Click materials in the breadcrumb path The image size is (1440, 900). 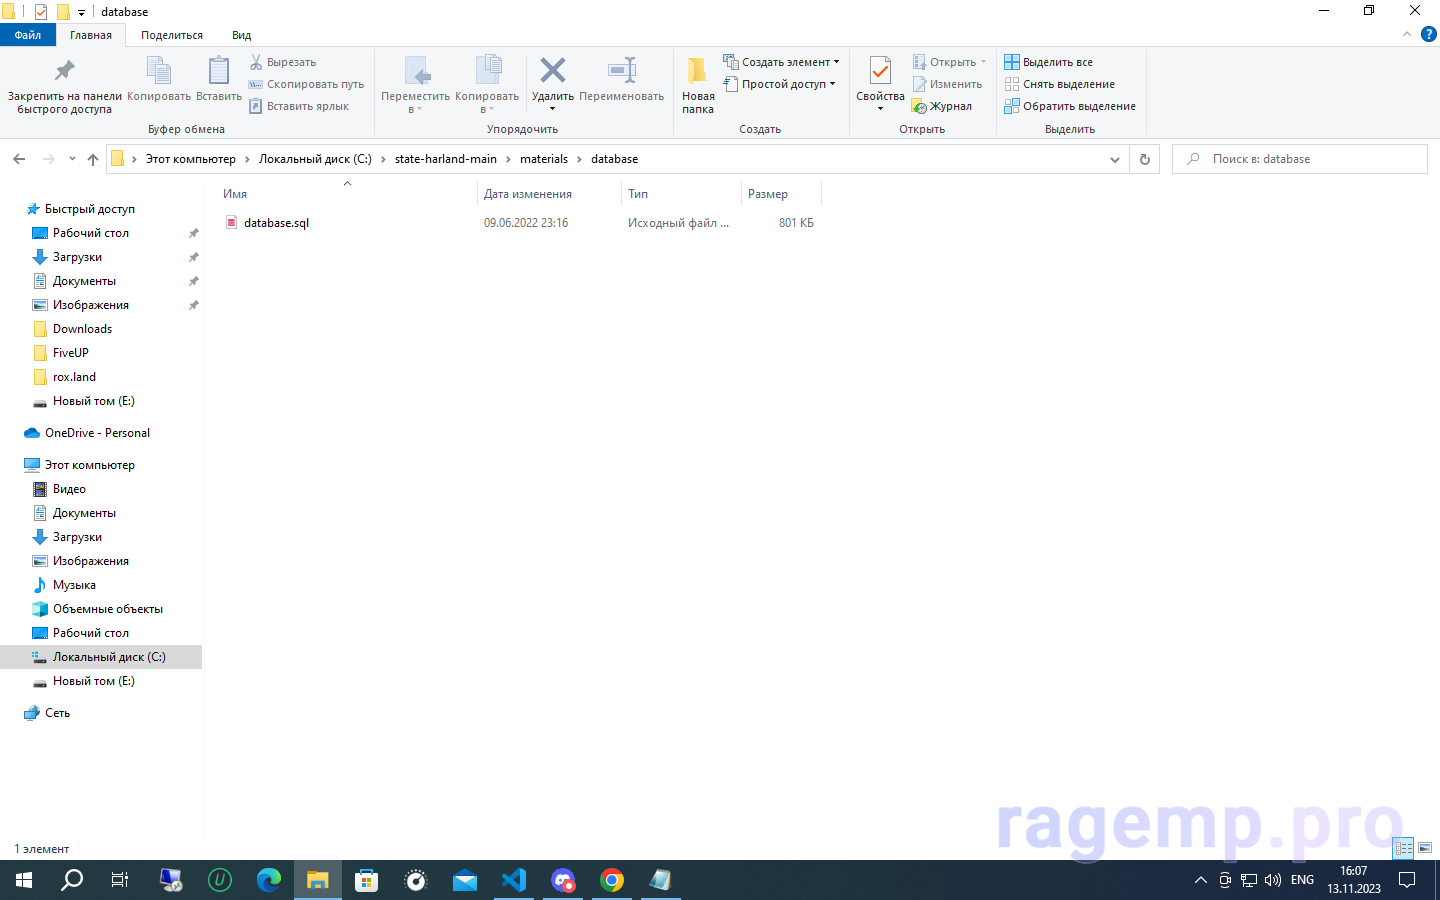(543, 159)
